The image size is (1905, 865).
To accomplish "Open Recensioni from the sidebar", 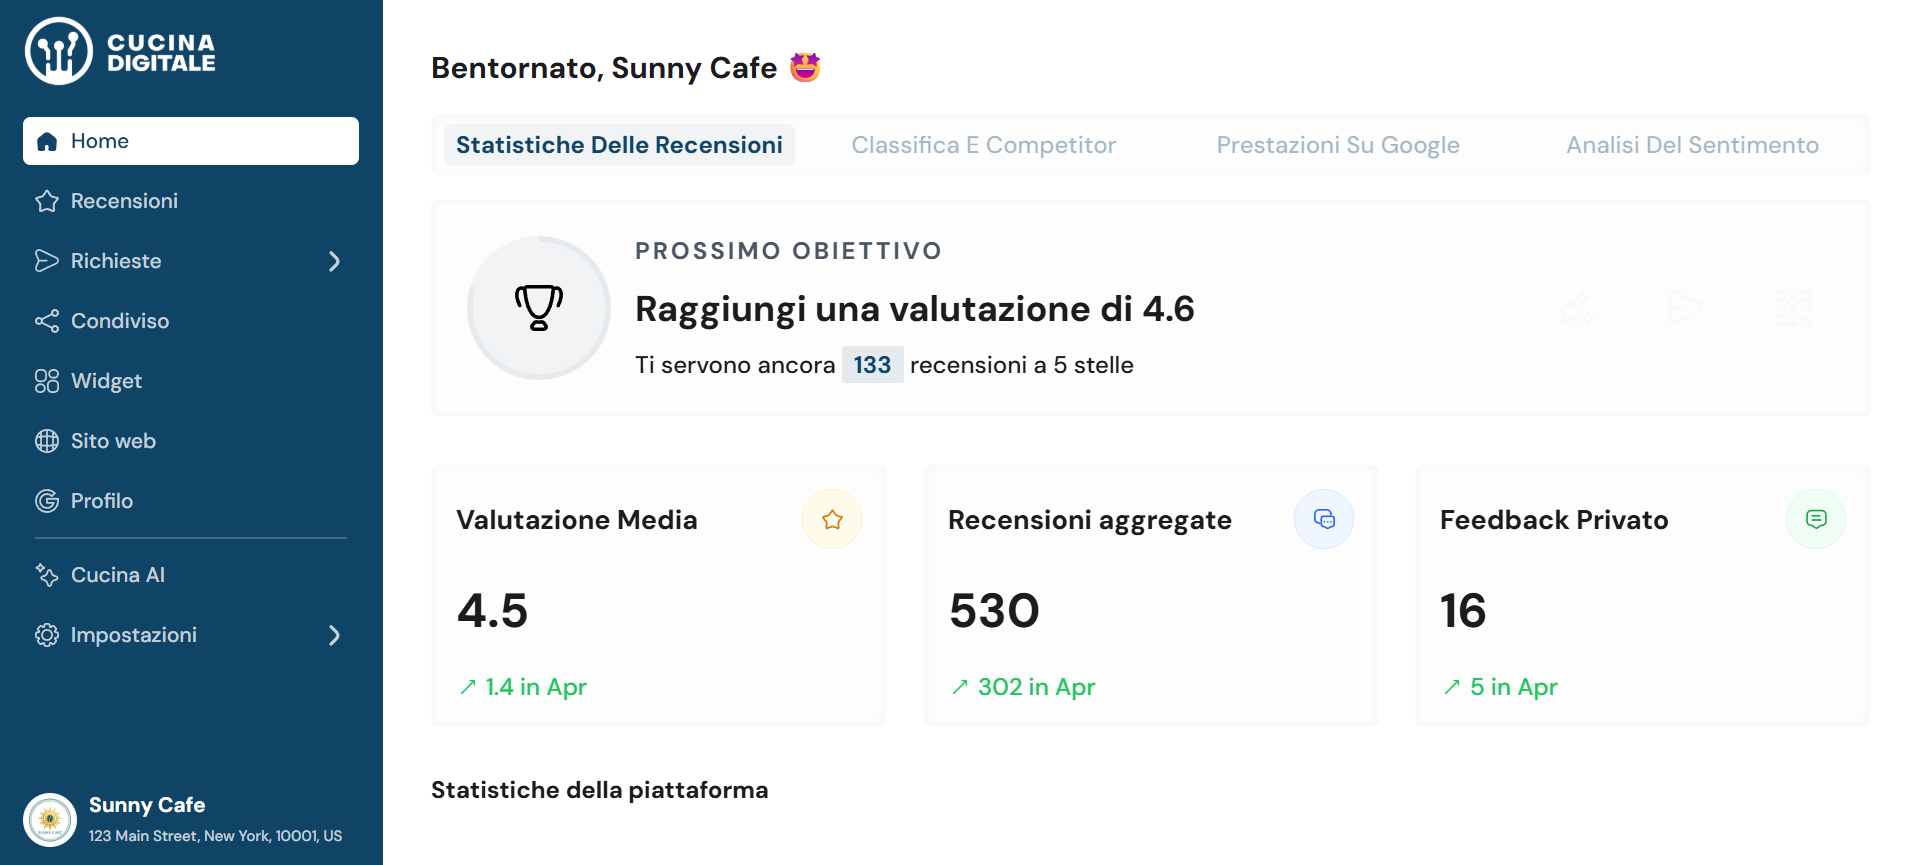I will coord(124,201).
